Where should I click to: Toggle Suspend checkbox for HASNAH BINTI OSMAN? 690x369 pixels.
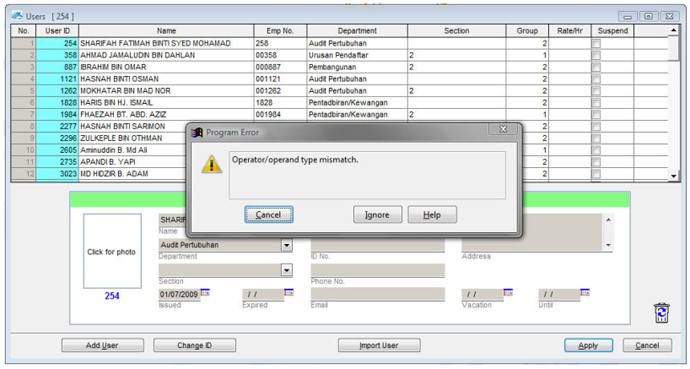click(x=596, y=79)
